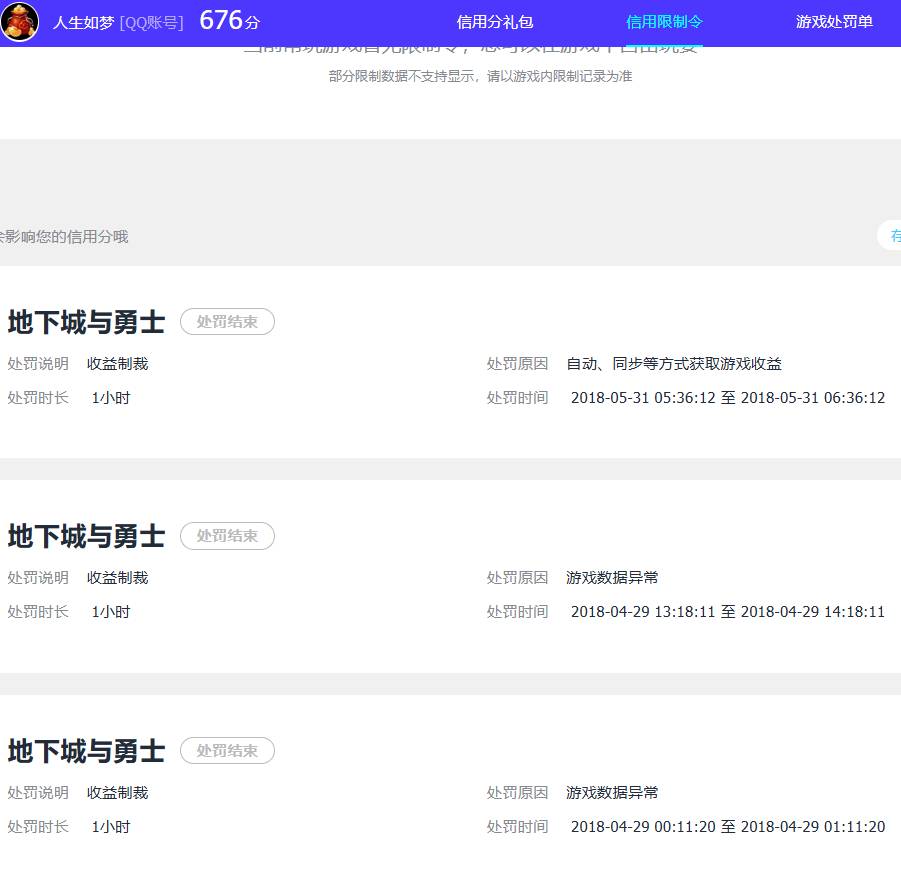Click the pill button at the right edge

click(895, 236)
